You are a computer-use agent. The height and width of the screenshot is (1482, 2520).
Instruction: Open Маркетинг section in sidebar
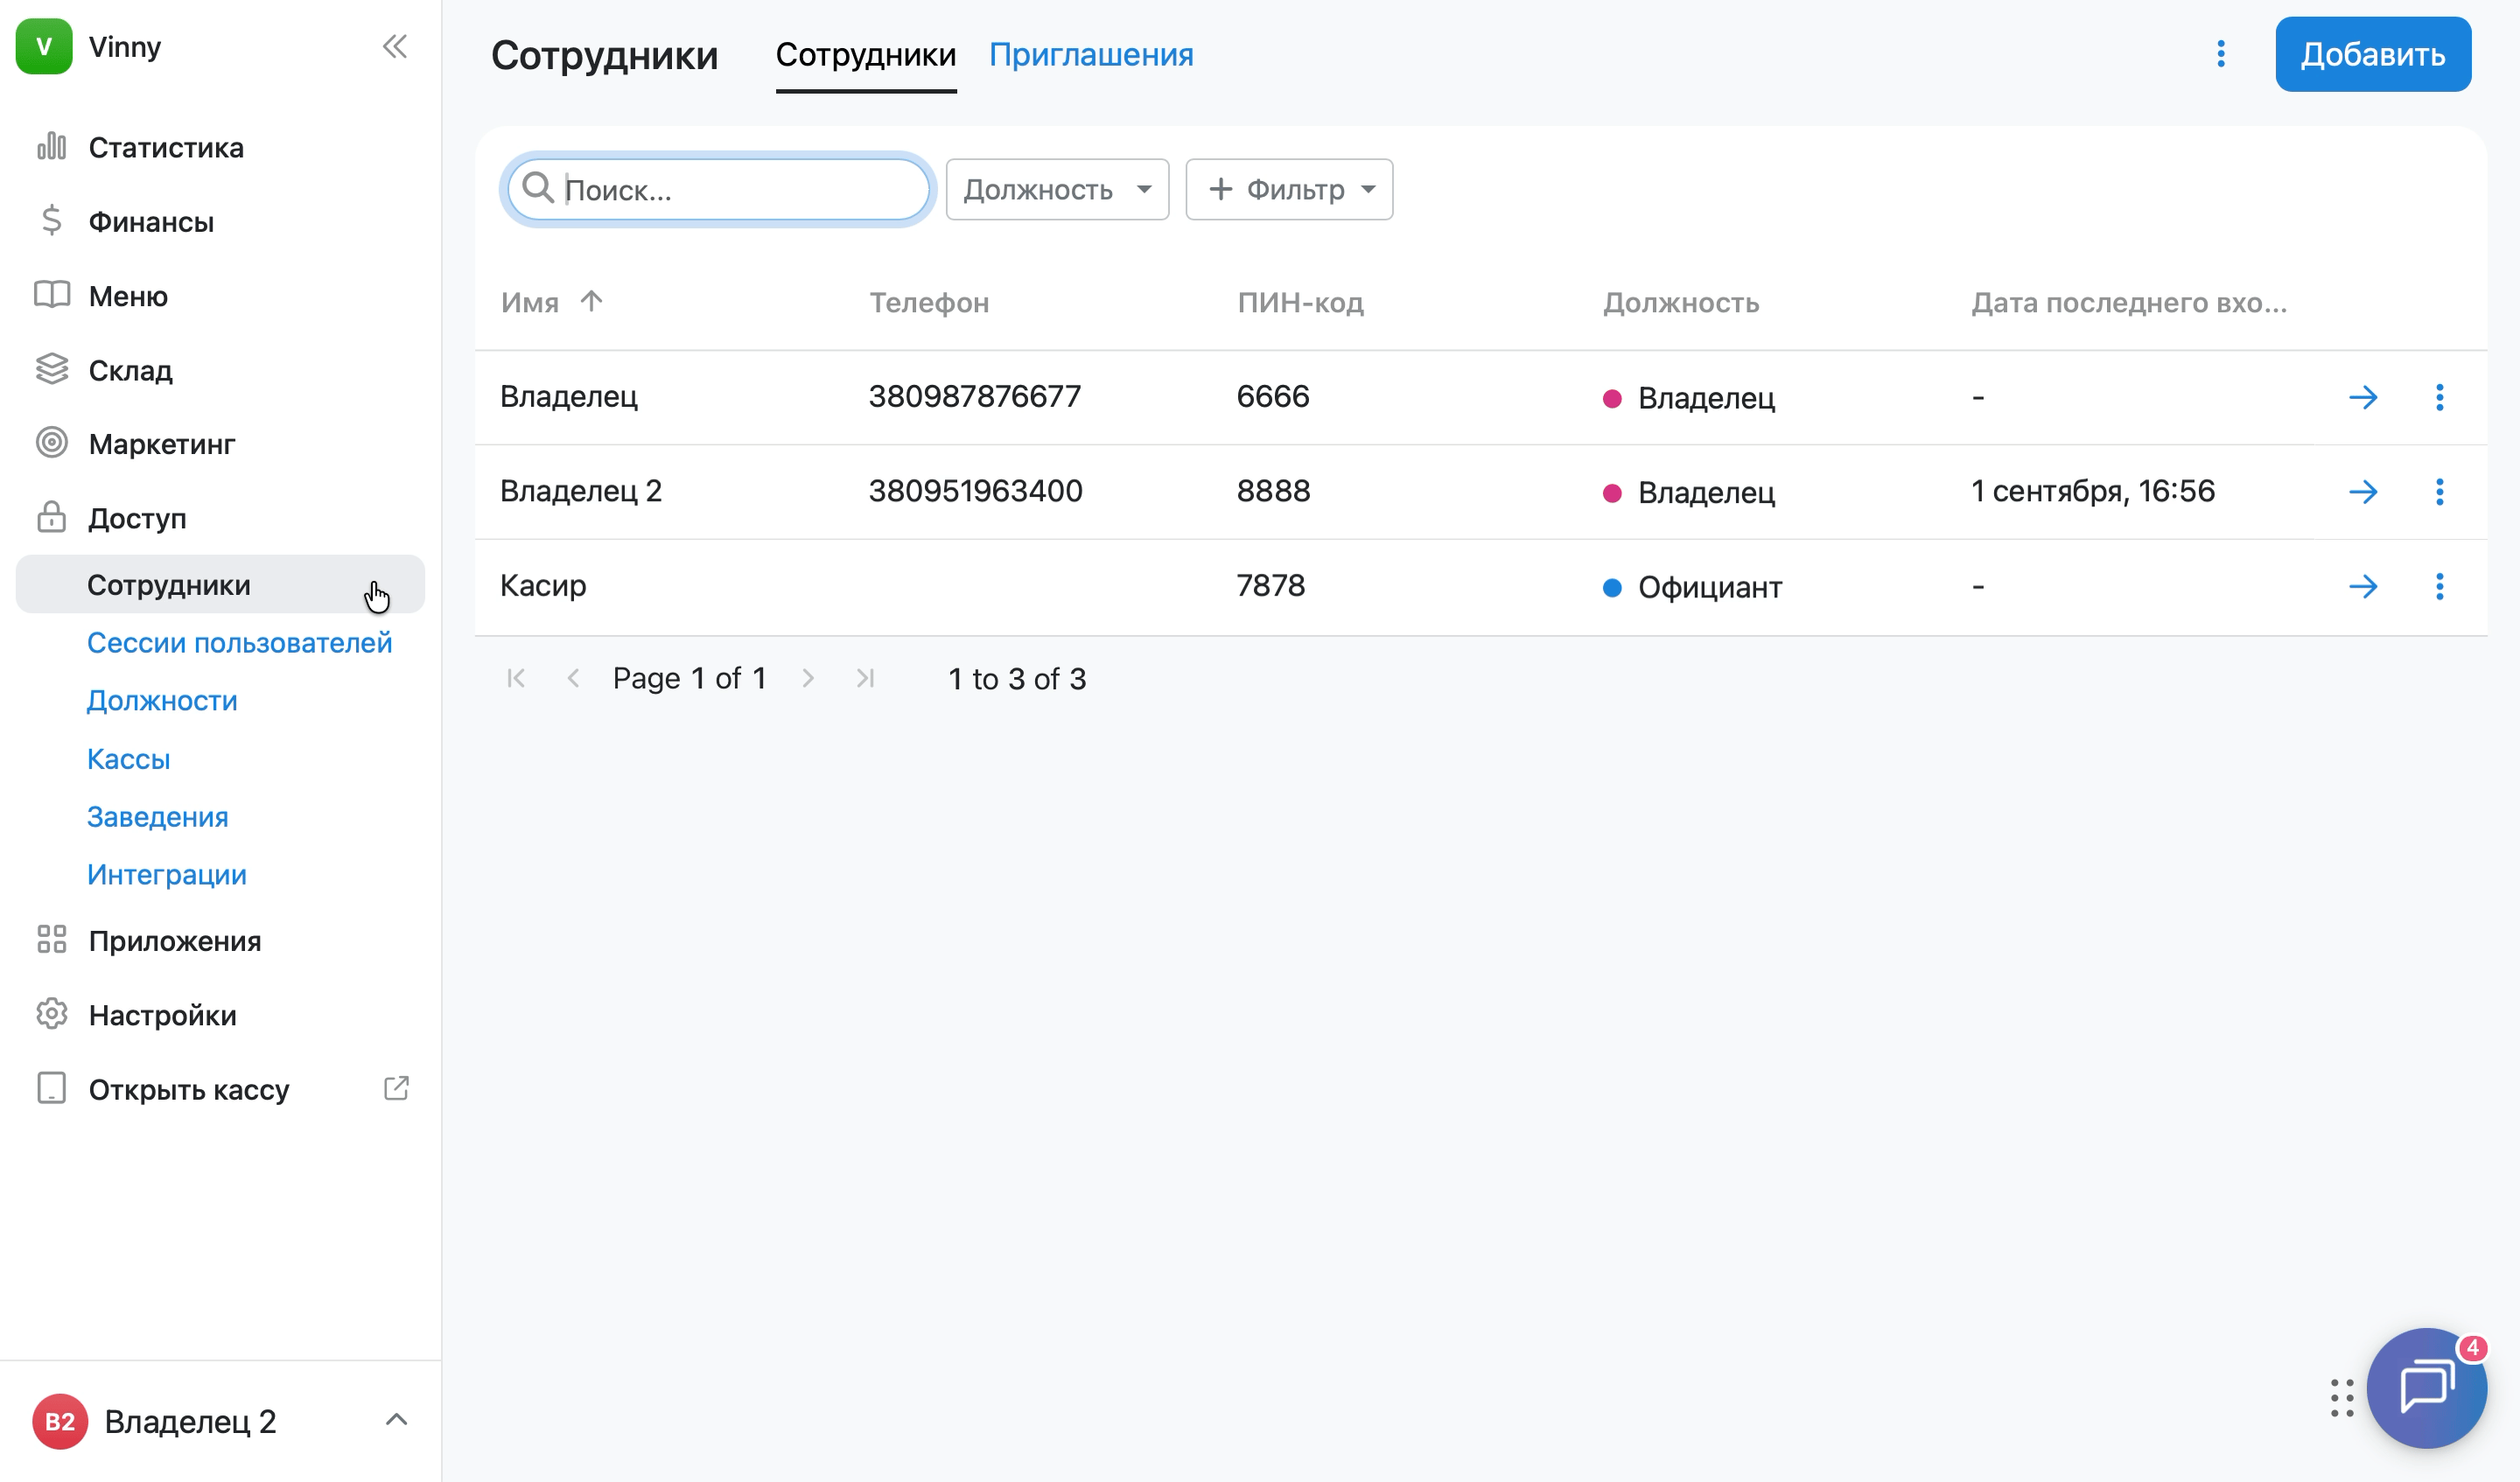click(162, 443)
